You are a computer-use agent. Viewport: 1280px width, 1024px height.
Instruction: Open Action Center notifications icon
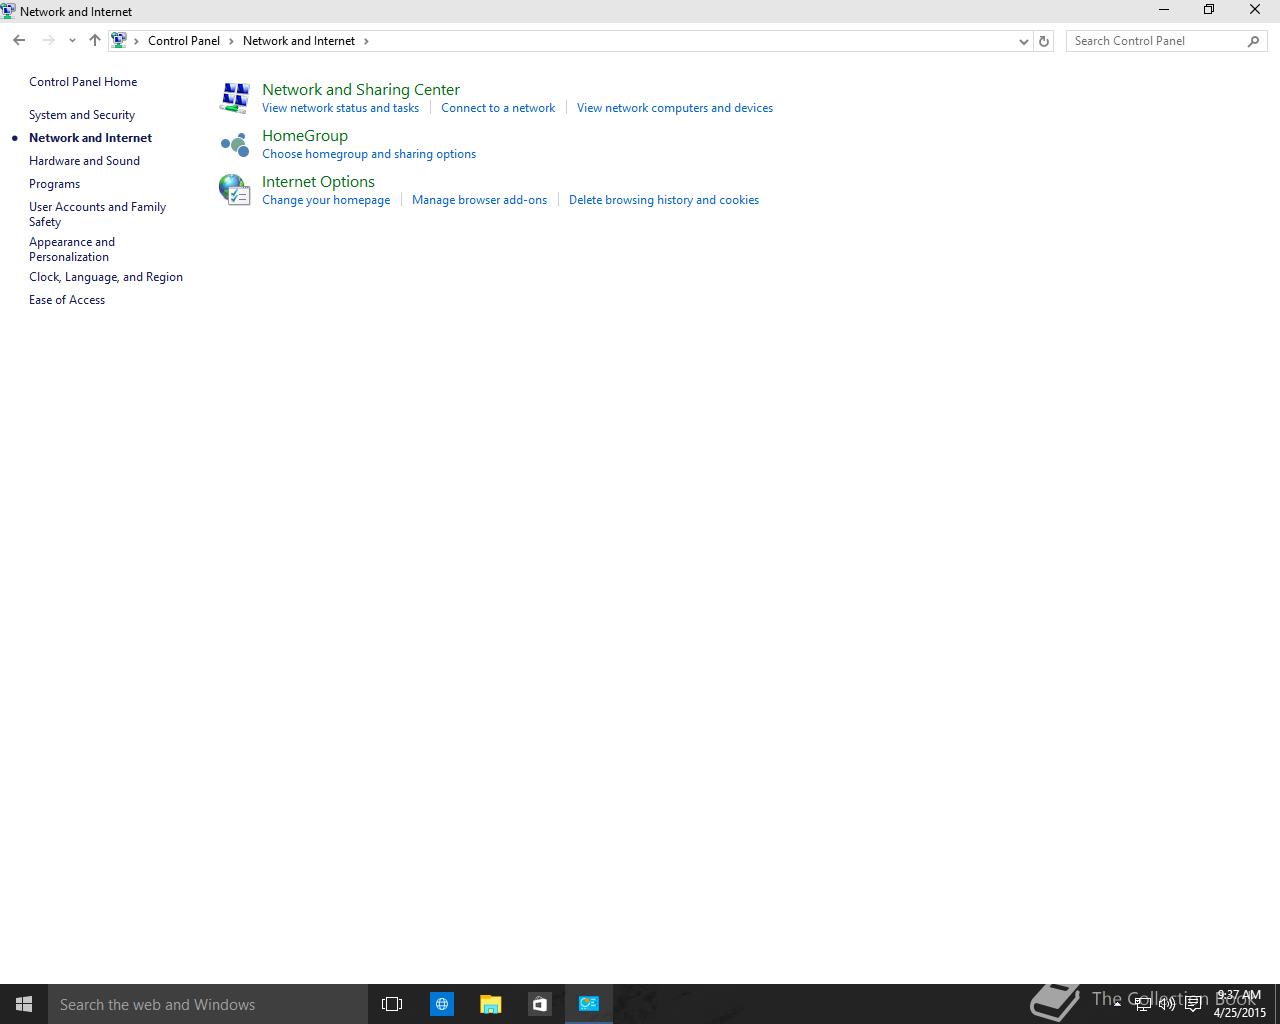[x=1193, y=1004]
